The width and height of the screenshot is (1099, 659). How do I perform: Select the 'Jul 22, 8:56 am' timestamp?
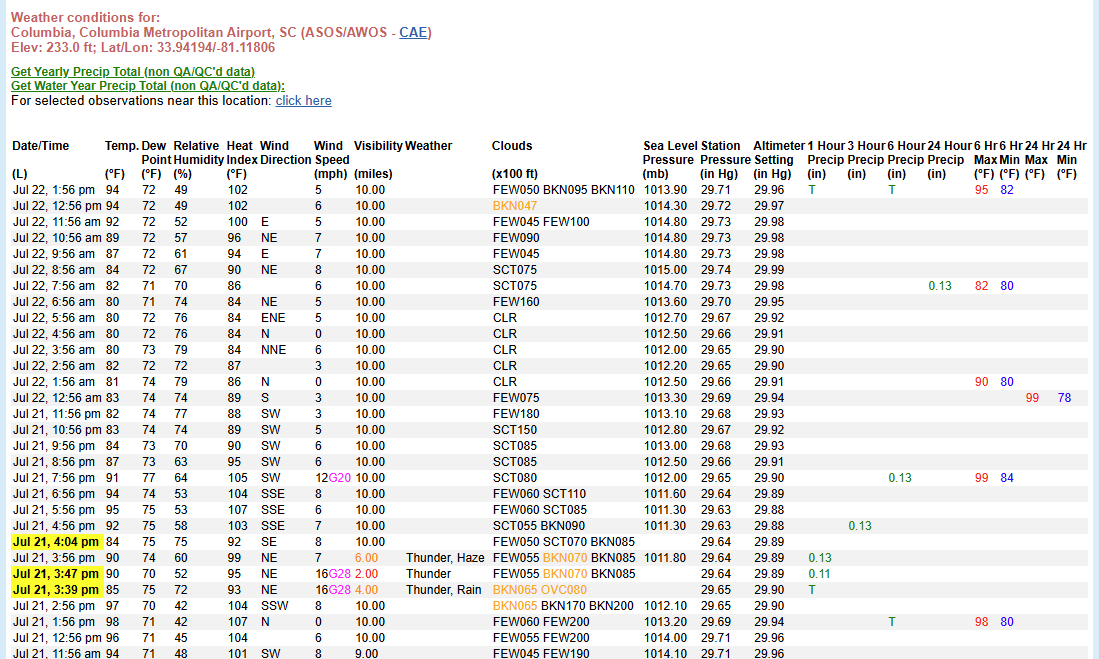coord(54,270)
